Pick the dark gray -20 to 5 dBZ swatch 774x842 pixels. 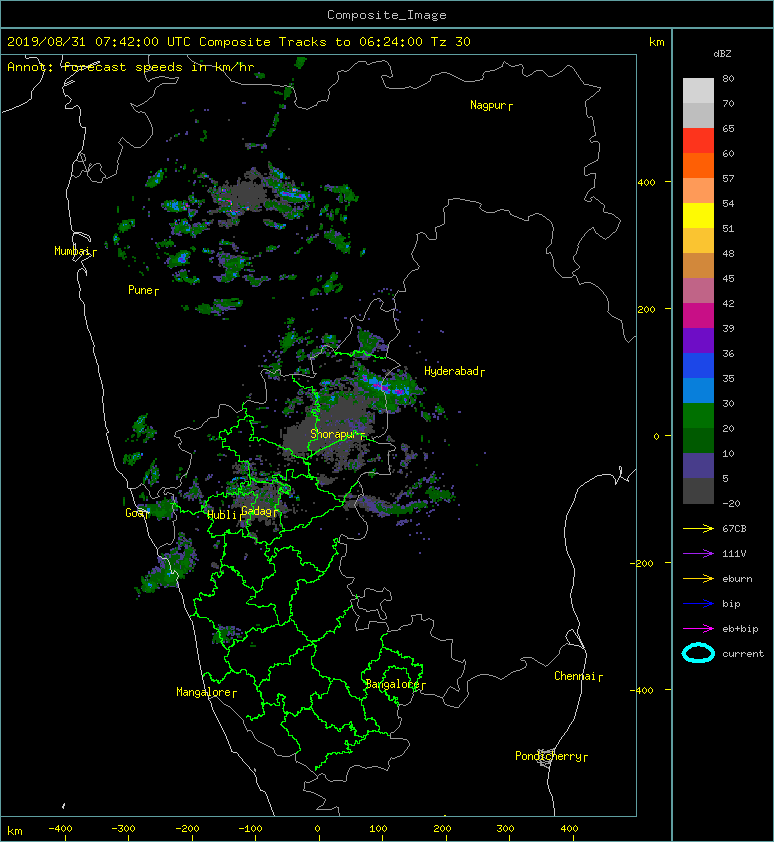click(698, 491)
